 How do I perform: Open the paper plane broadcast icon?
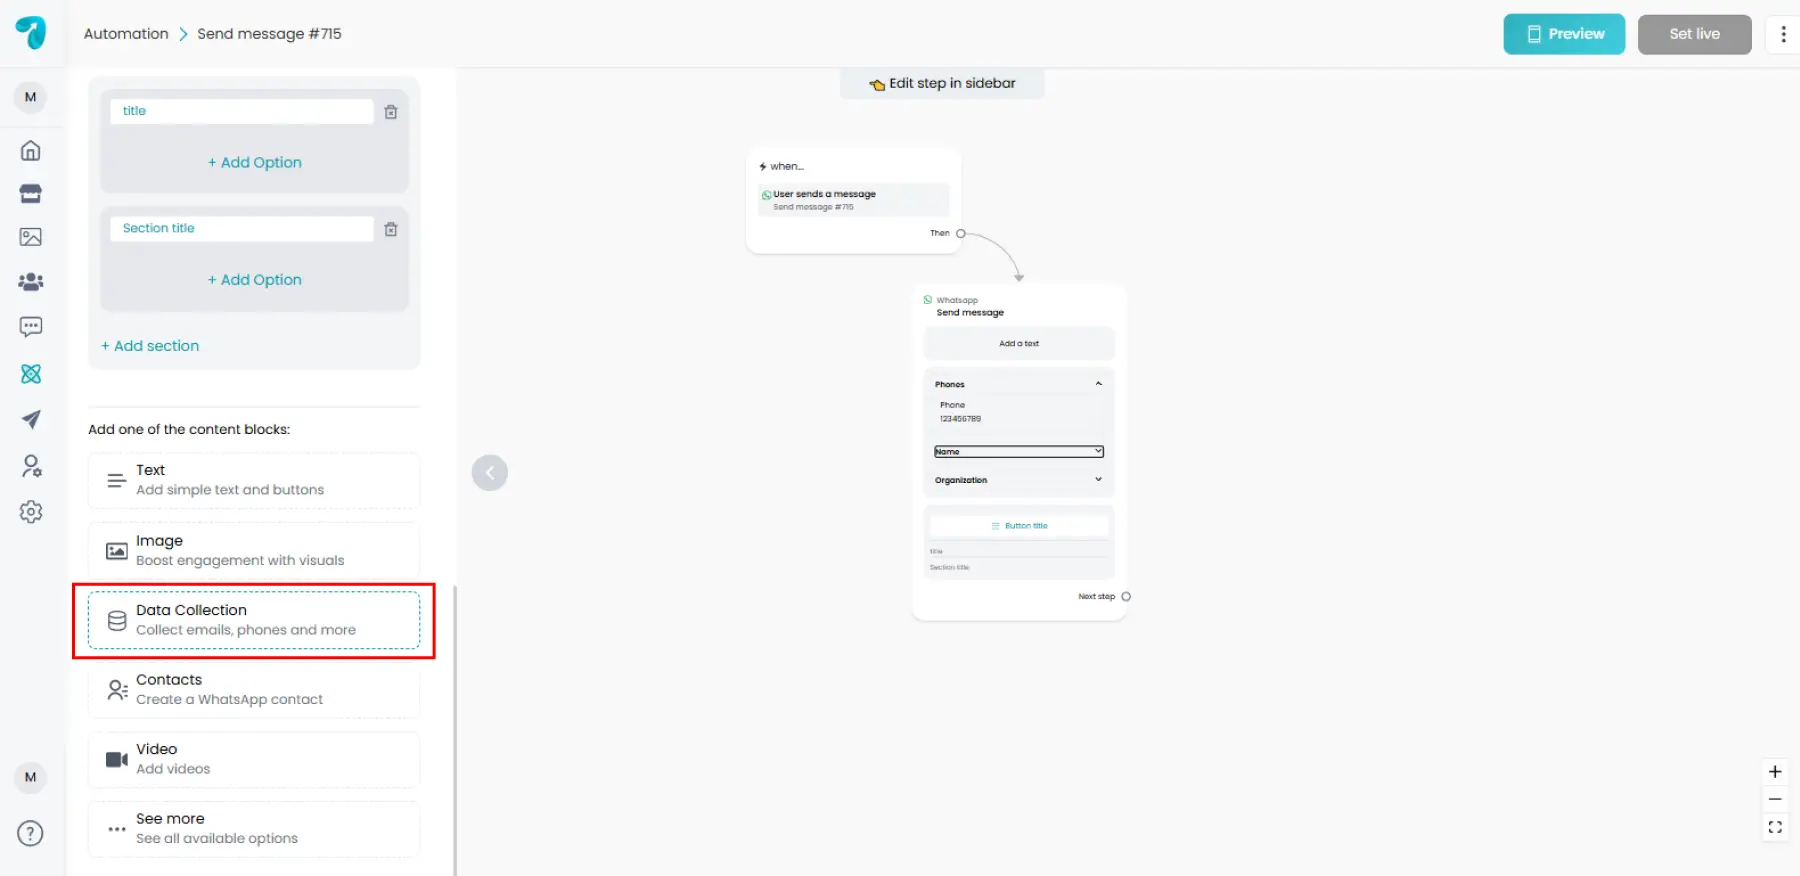point(31,420)
